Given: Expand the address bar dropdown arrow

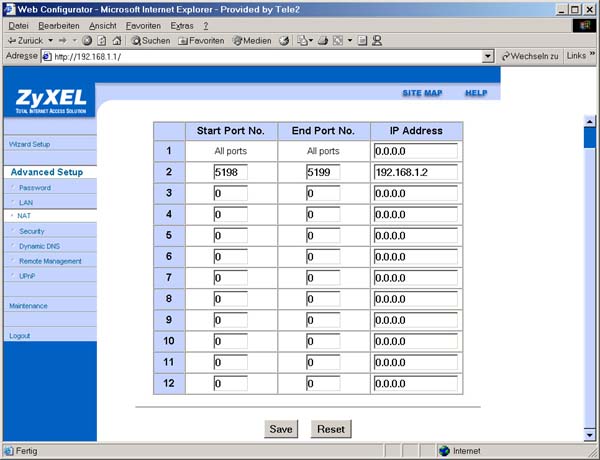Looking at the screenshot, I should click(487, 56).
